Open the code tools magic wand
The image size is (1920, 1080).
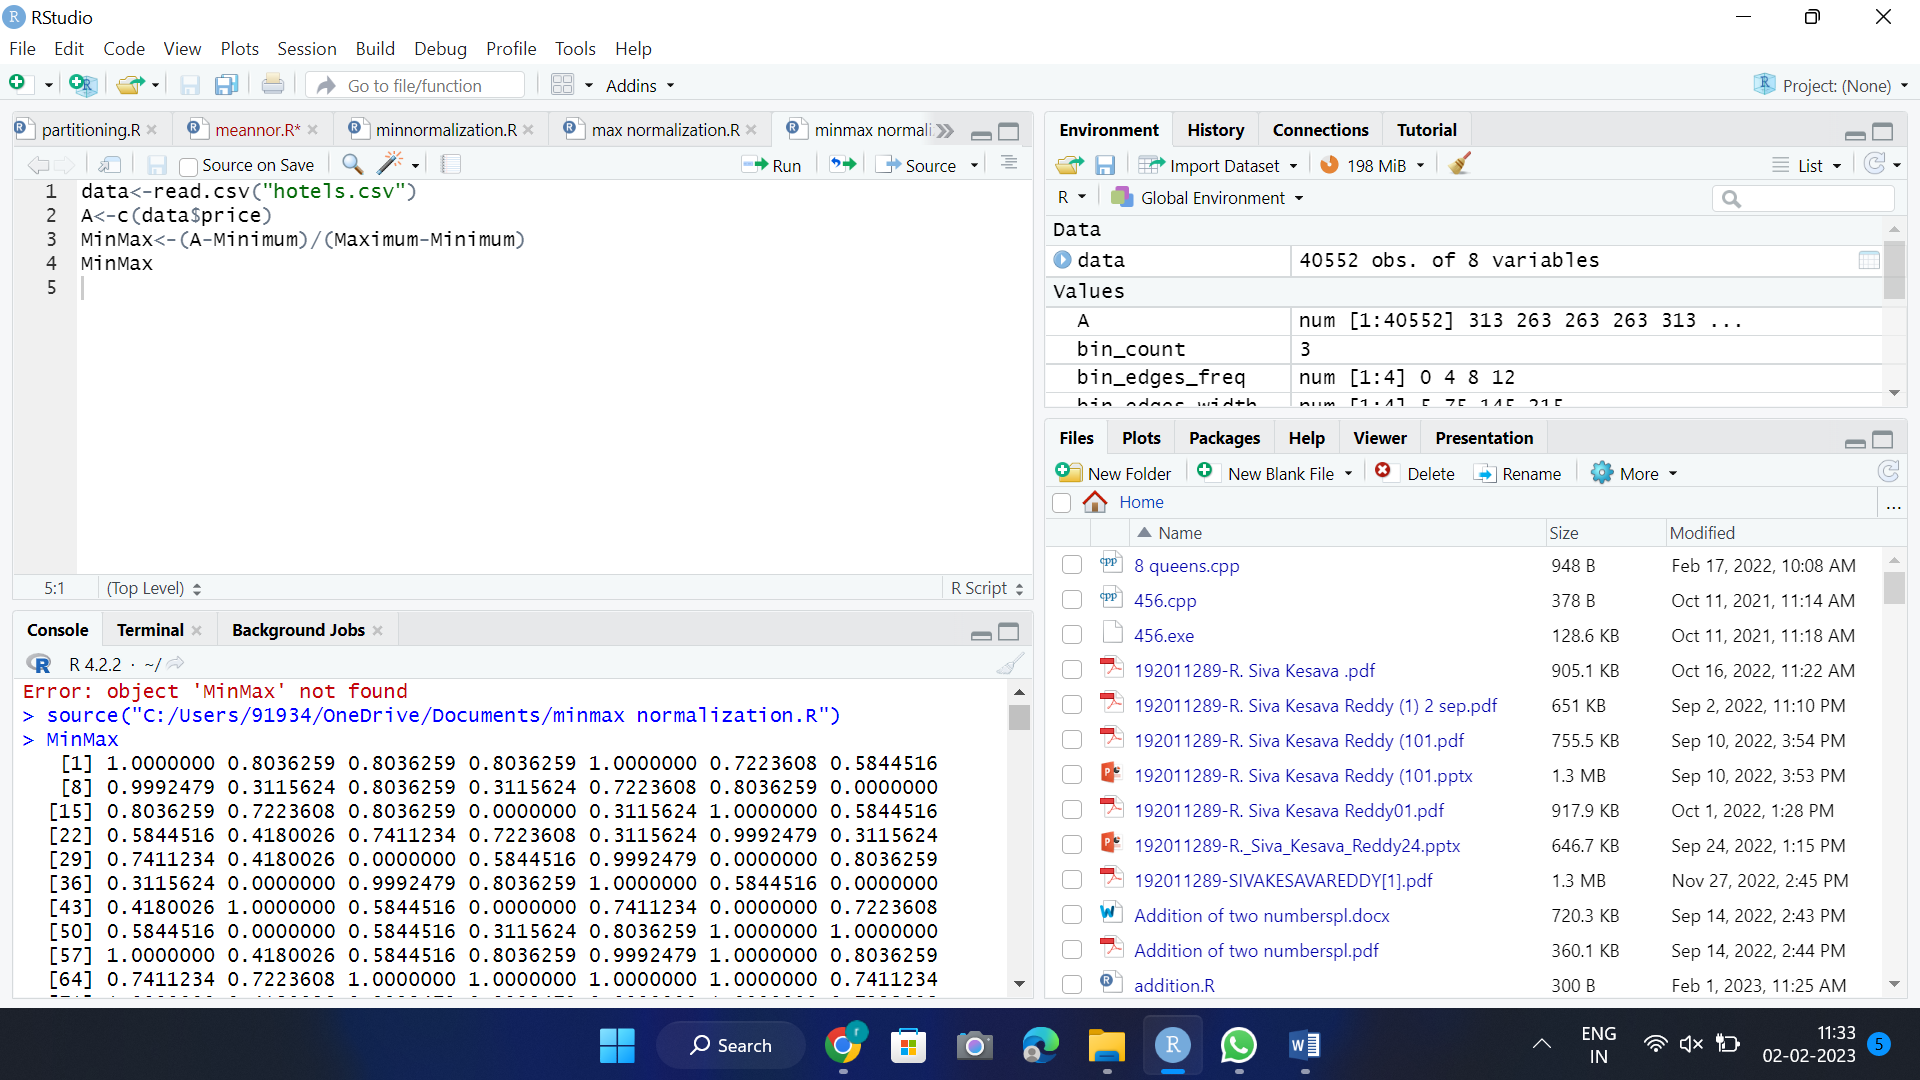390,164
